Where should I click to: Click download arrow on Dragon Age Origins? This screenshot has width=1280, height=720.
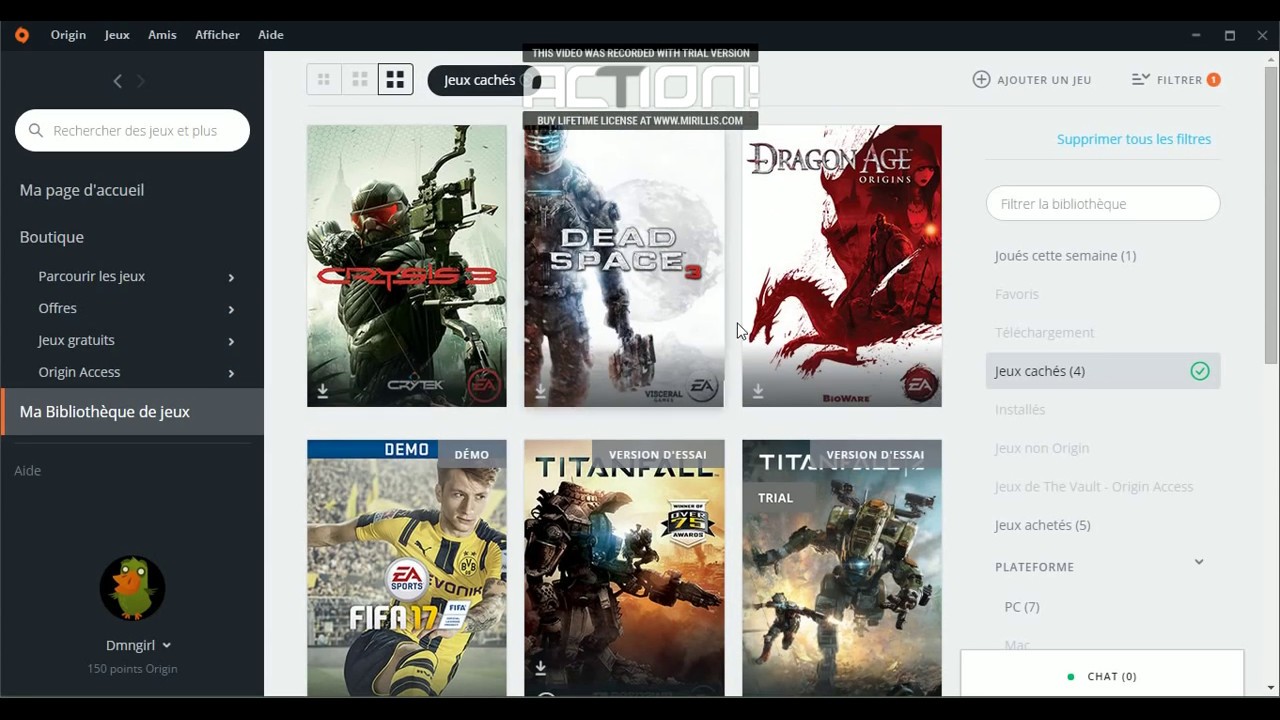click(x=758, y=391)
